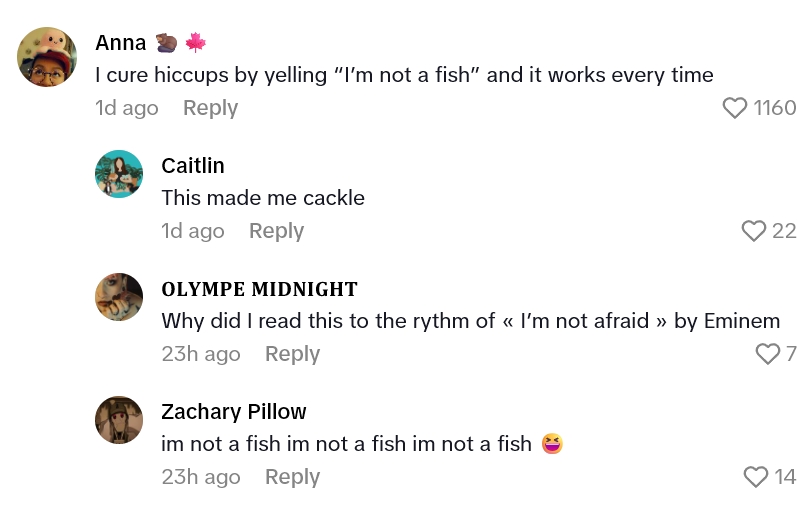Open Anna's username link
The image size is (797, 515).
(x=120, y=43)
